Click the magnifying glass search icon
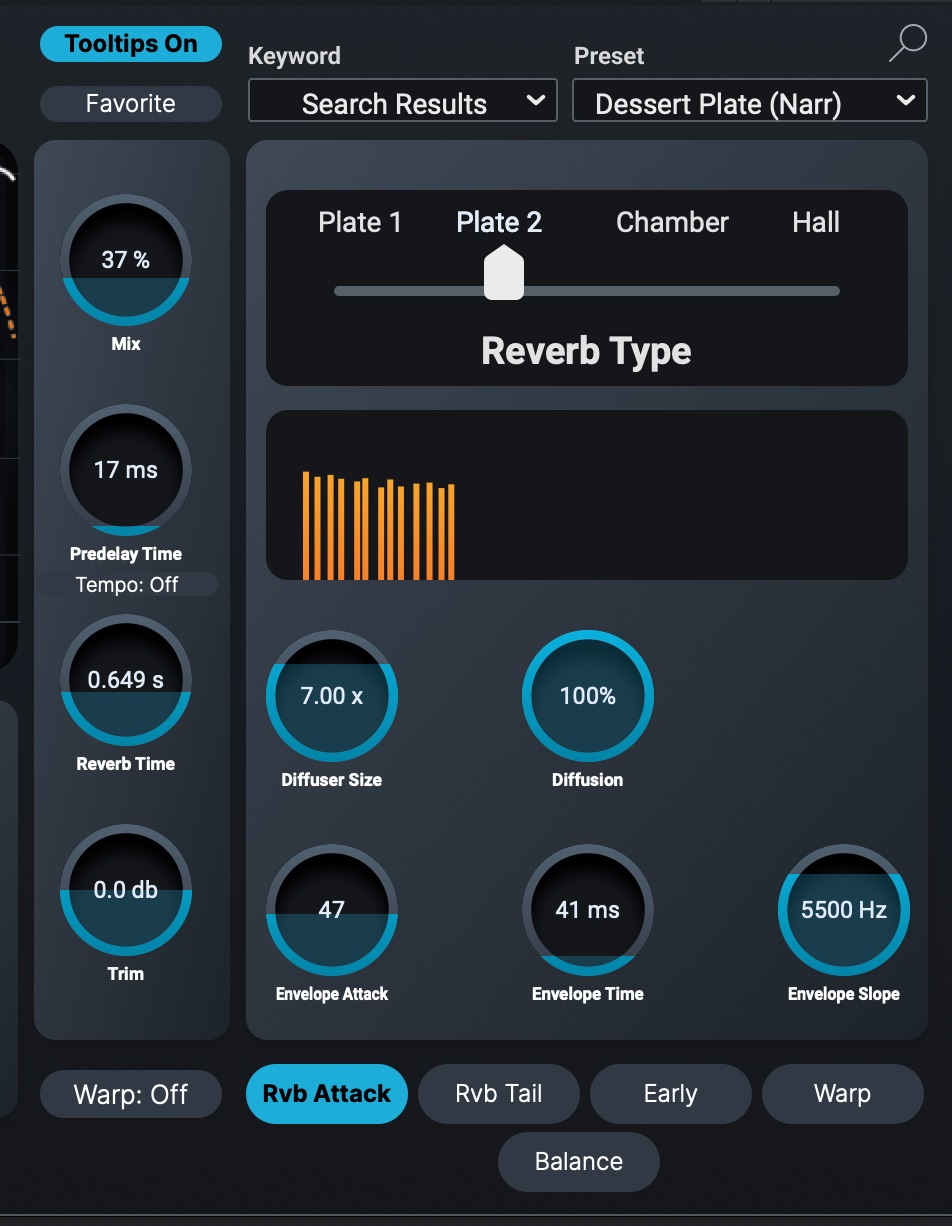 907,43
